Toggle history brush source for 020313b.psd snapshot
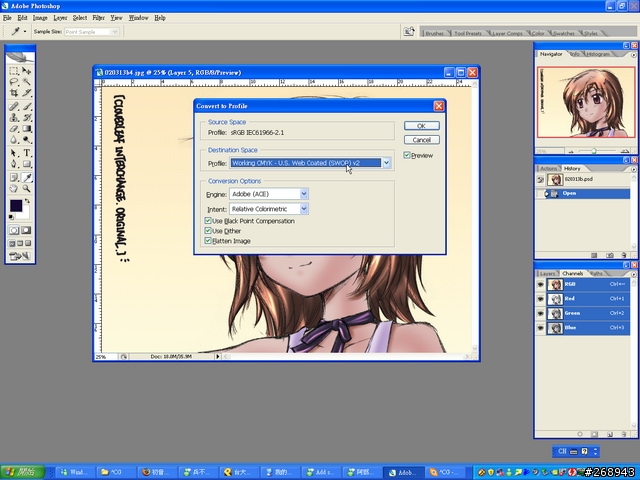The width and height of the screenshot is (640, 480). 540,180
